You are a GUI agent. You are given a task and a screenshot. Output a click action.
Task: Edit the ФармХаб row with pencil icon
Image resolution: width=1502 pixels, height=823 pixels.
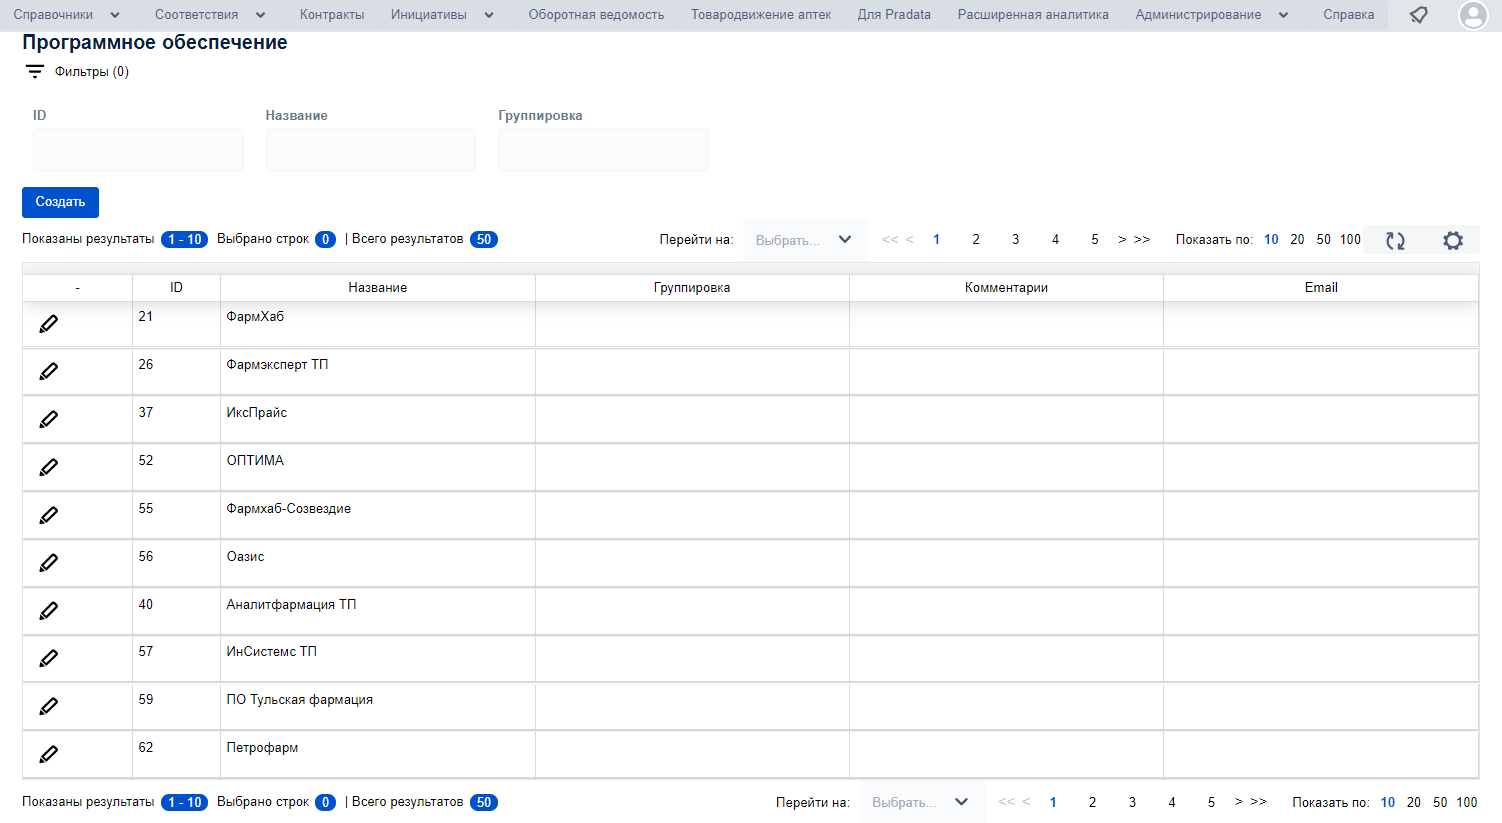48,324
